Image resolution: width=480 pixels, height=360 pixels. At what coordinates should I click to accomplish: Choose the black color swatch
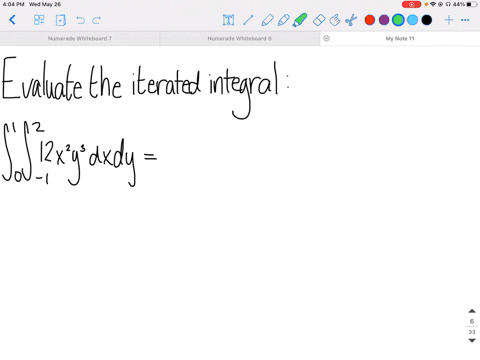427,20
